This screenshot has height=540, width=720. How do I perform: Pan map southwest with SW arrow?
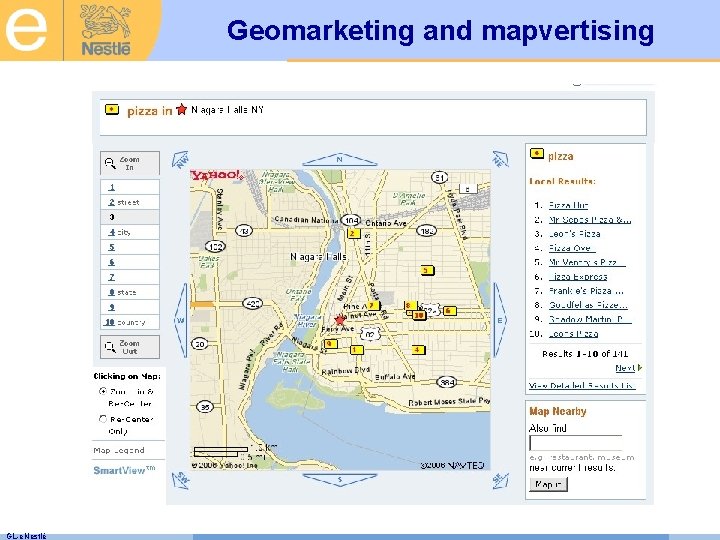(x=180, y=480)
